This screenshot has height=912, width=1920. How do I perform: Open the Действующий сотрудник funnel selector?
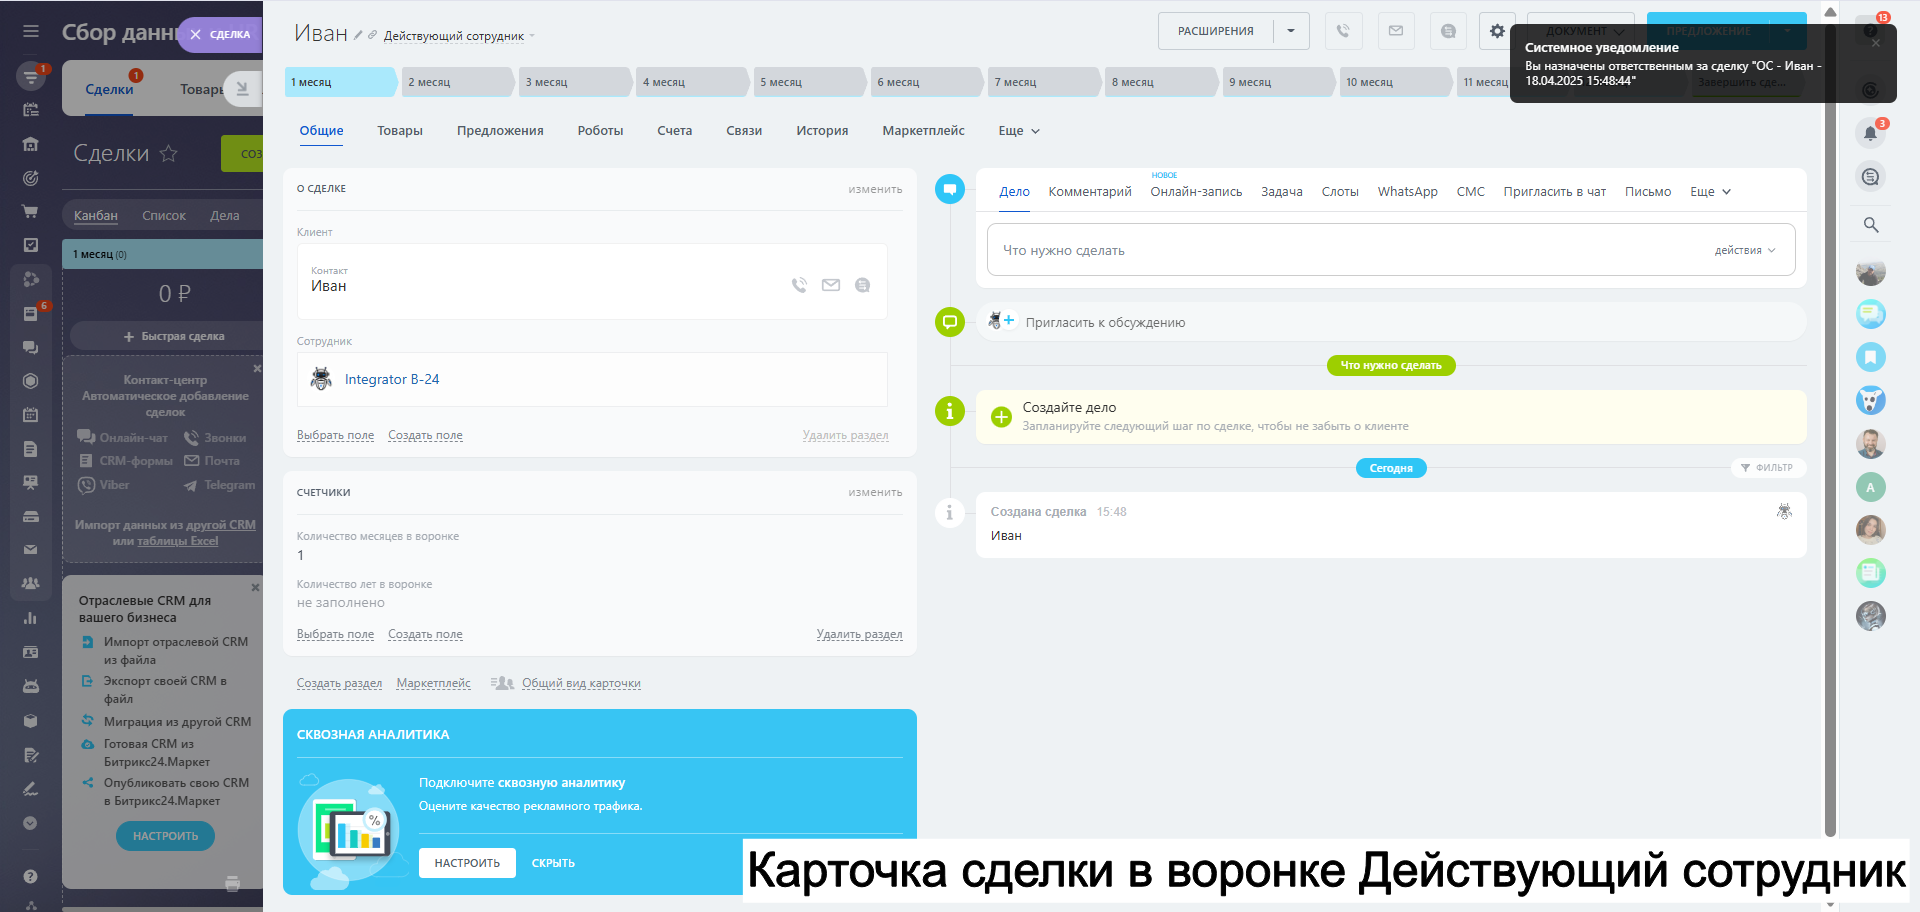(x=459, y=36)
